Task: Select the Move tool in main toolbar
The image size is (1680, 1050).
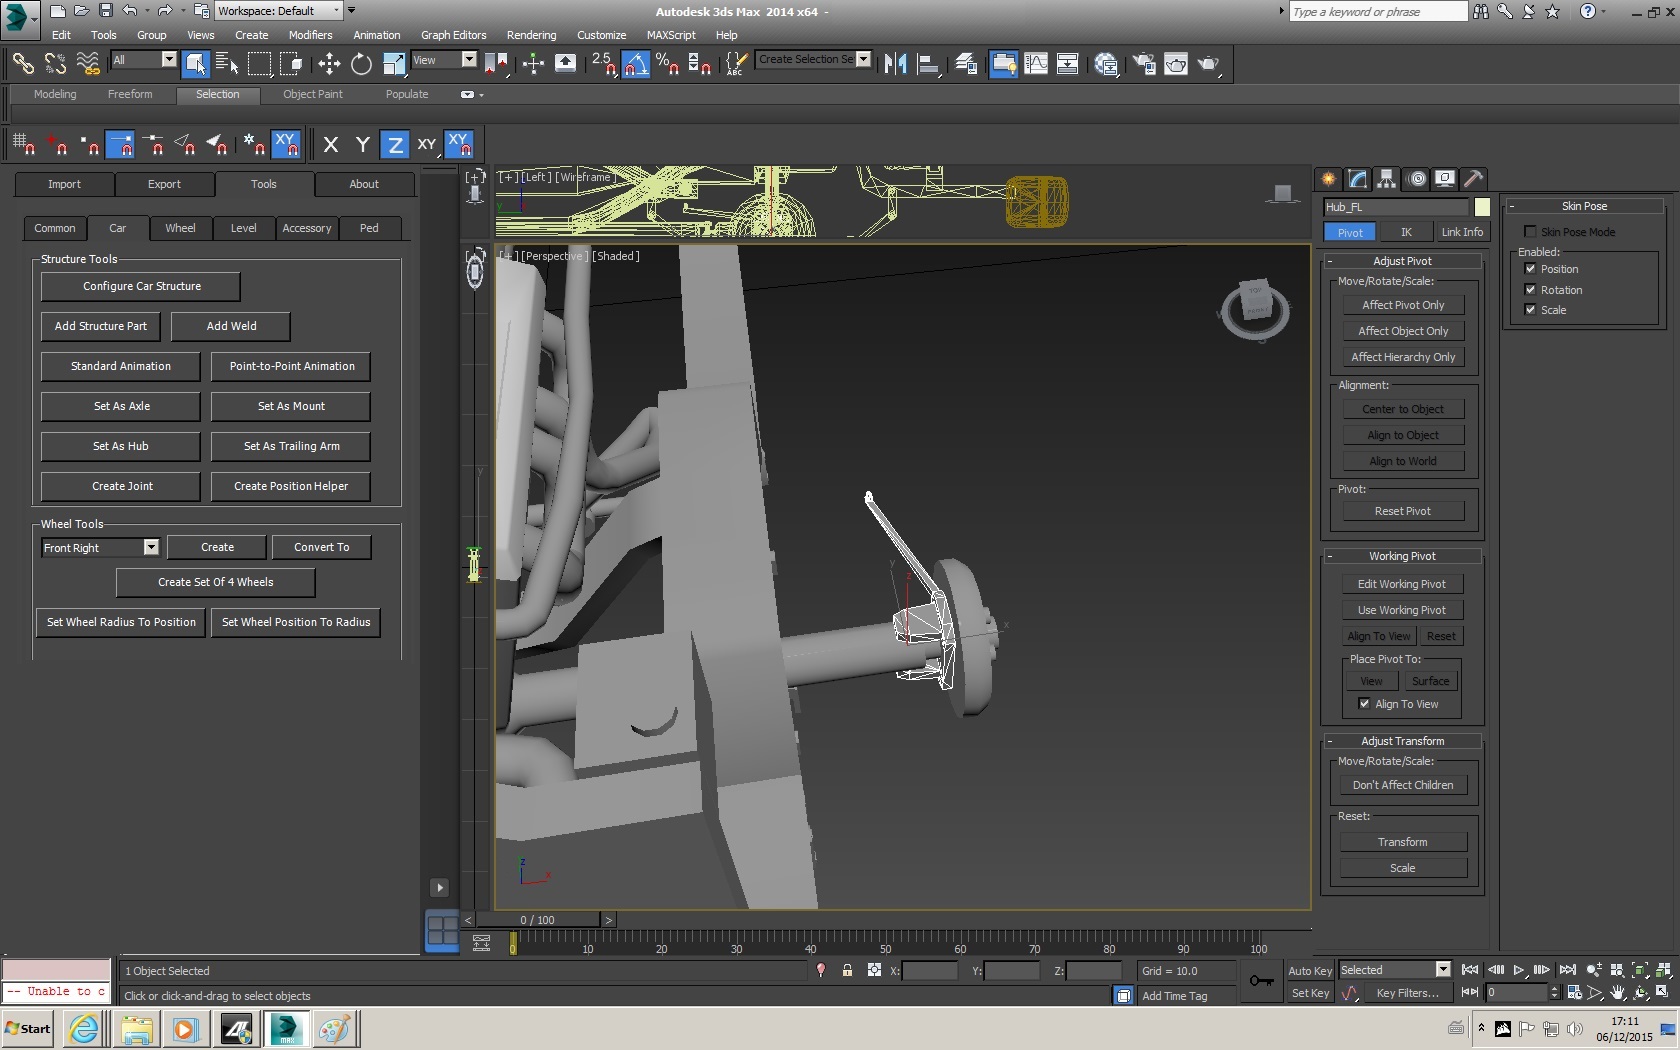Action: coord(329,64)
